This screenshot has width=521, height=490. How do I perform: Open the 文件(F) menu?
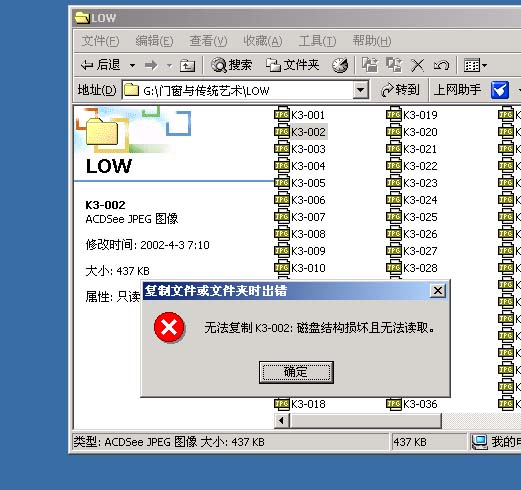pos(100,41)
